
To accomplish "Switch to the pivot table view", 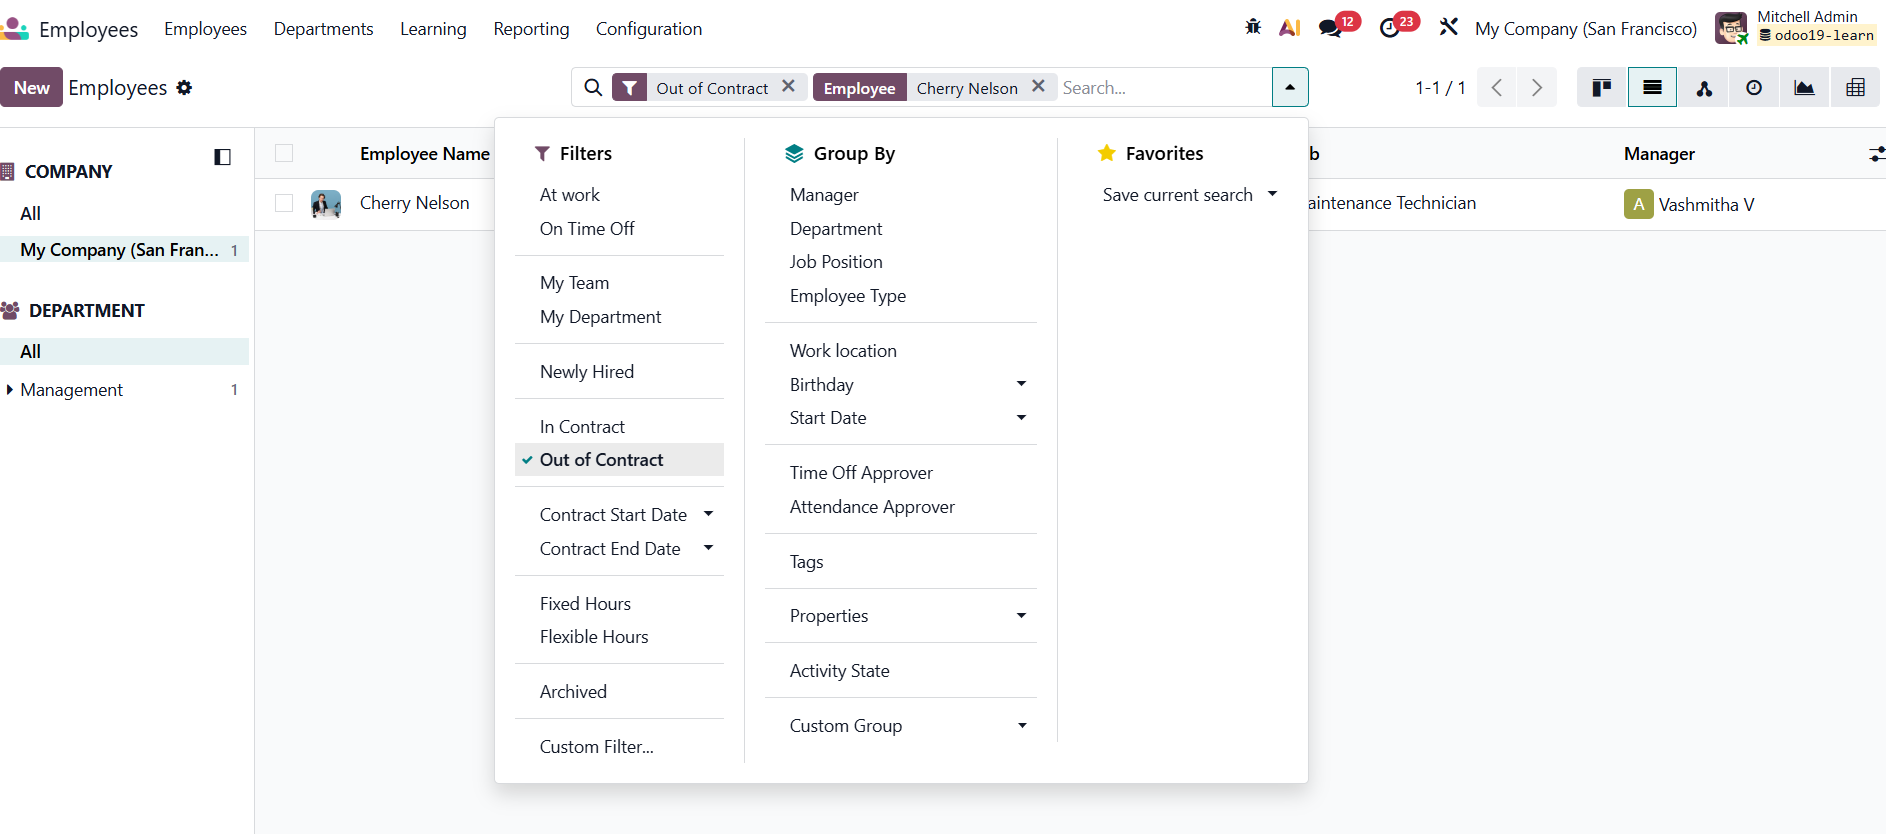I will click(1855, 88).
